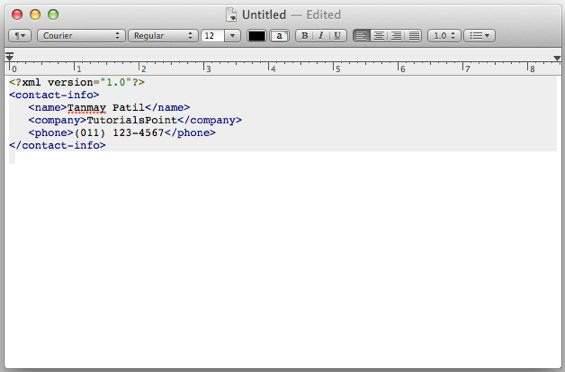Align text right
This screenshot has width=565, height=372.
click(396, 36)
